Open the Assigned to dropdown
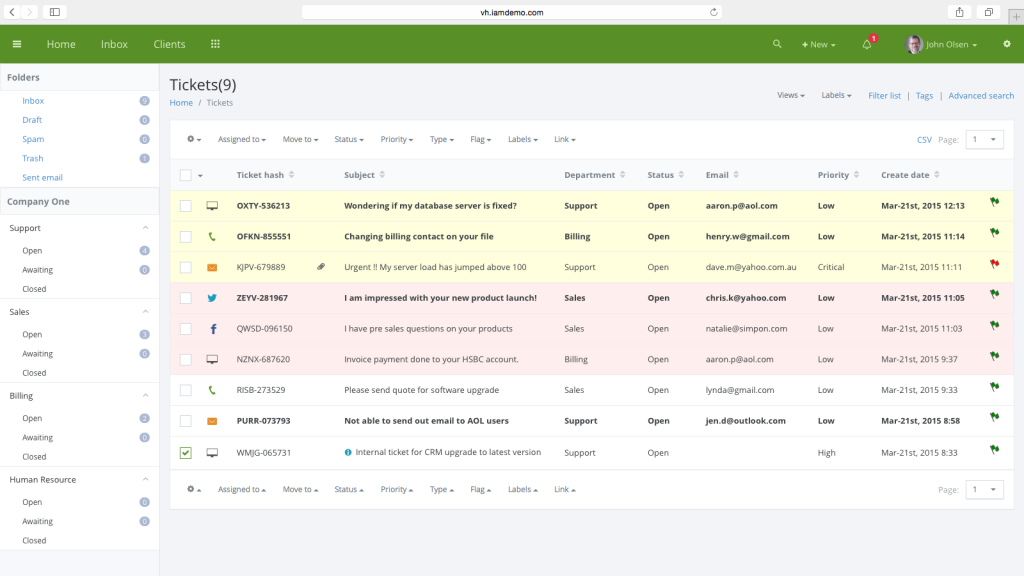 (x=240, y=139)
